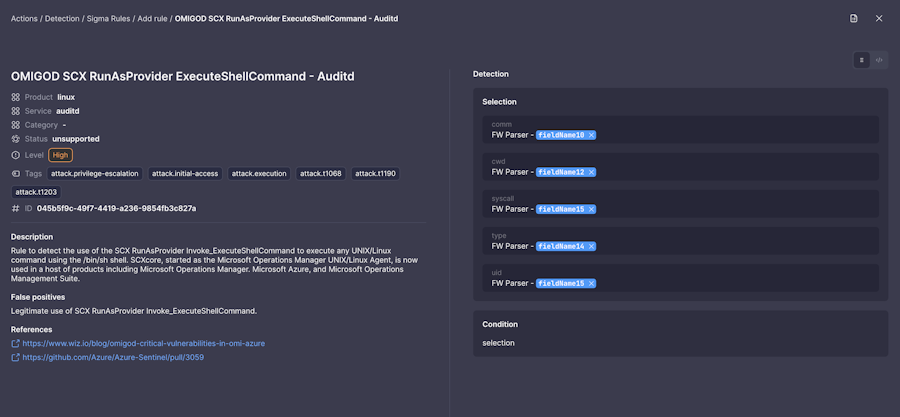The image size is (900, 417).
Task: Click the uid field mapping input
Action: [x=680, y=278]
